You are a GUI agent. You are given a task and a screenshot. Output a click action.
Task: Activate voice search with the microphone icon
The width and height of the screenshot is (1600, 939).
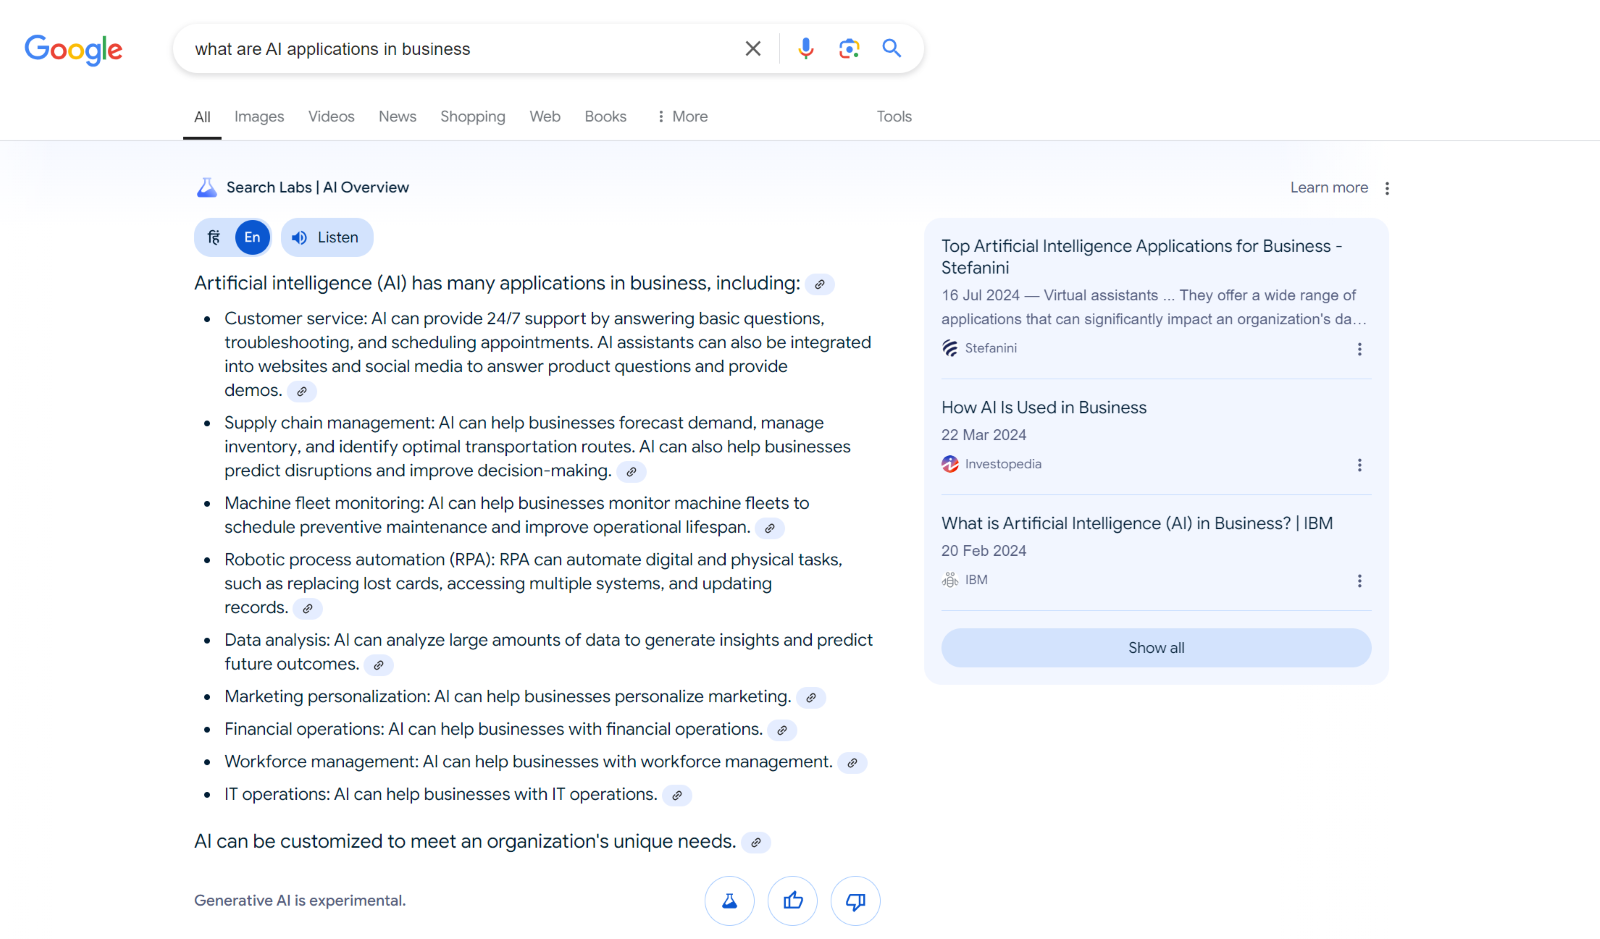coord(806,47)
